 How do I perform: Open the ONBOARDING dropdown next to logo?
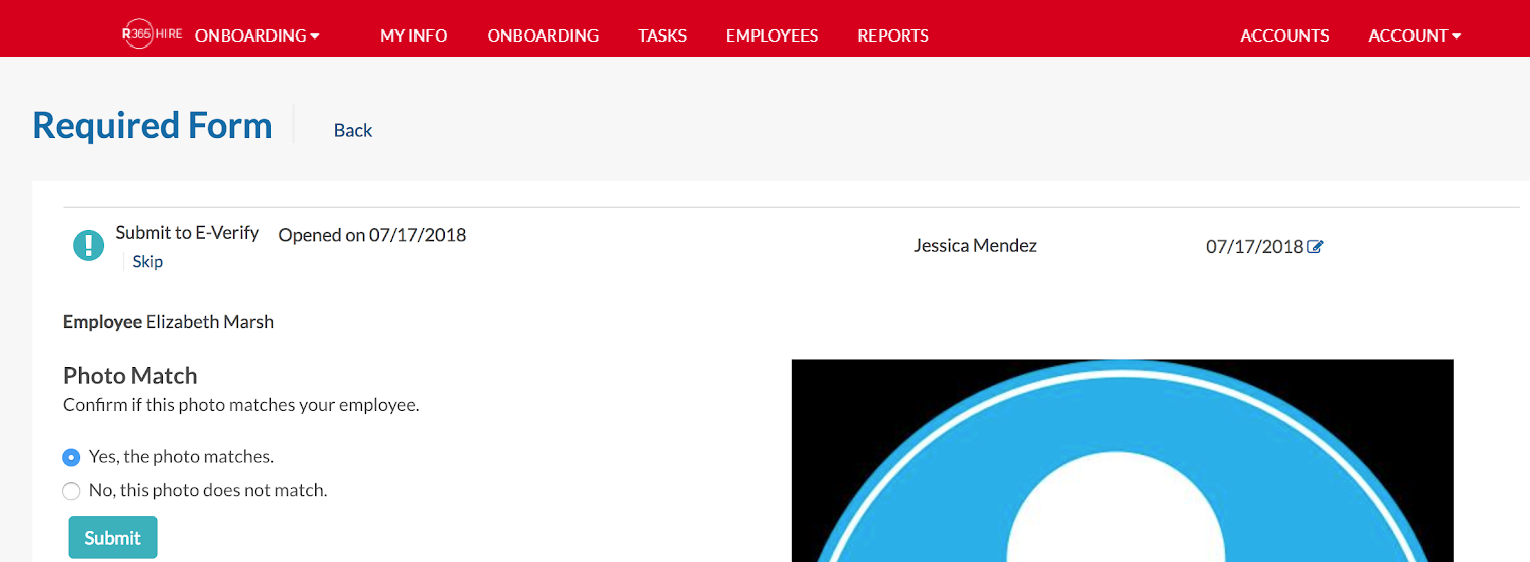[257, 36]
